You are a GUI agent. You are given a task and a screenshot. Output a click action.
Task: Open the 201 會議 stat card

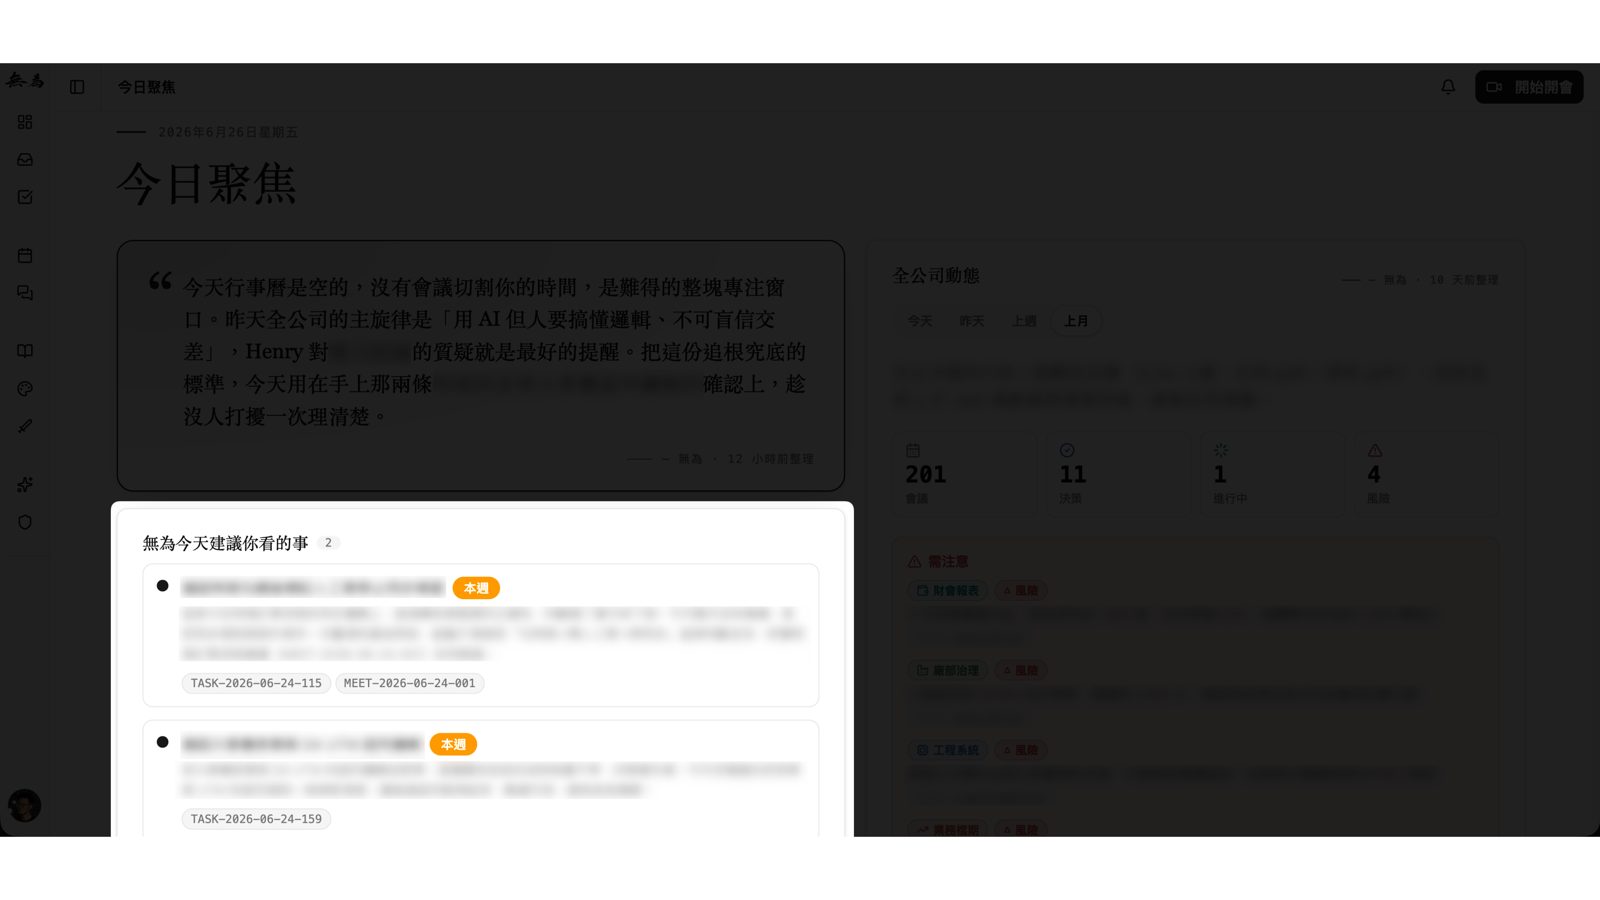tap(965, 474)
